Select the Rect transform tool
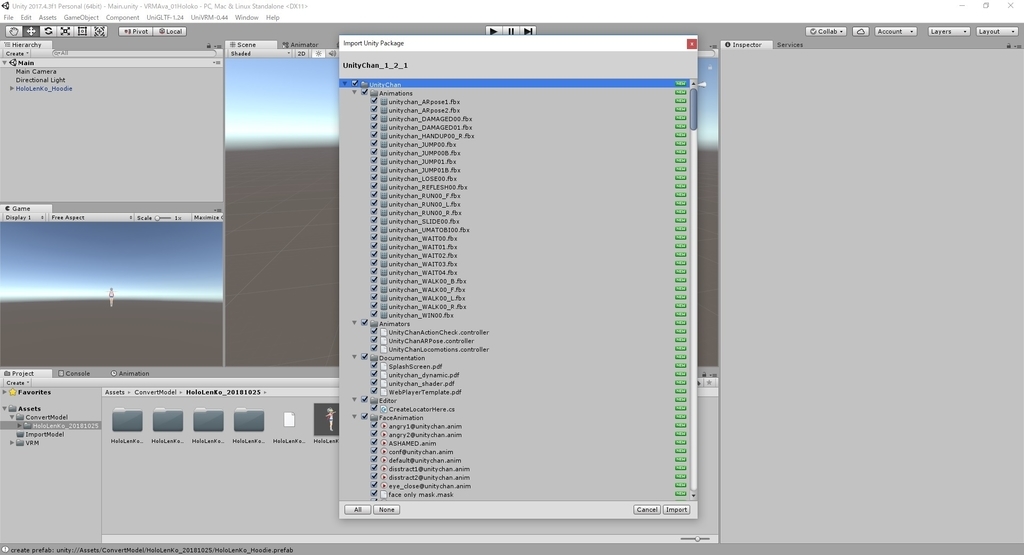 (82, 31)
